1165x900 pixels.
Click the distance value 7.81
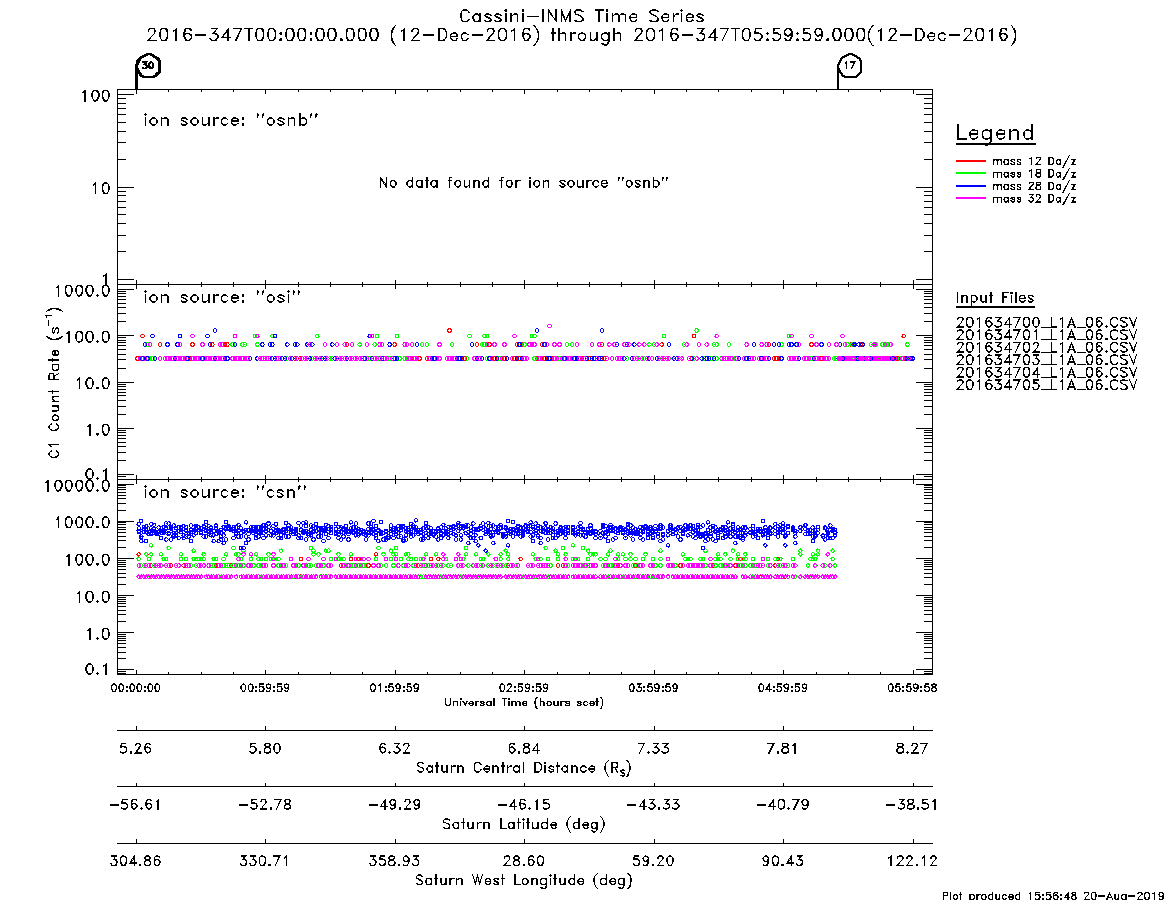[x=782, y=748]
